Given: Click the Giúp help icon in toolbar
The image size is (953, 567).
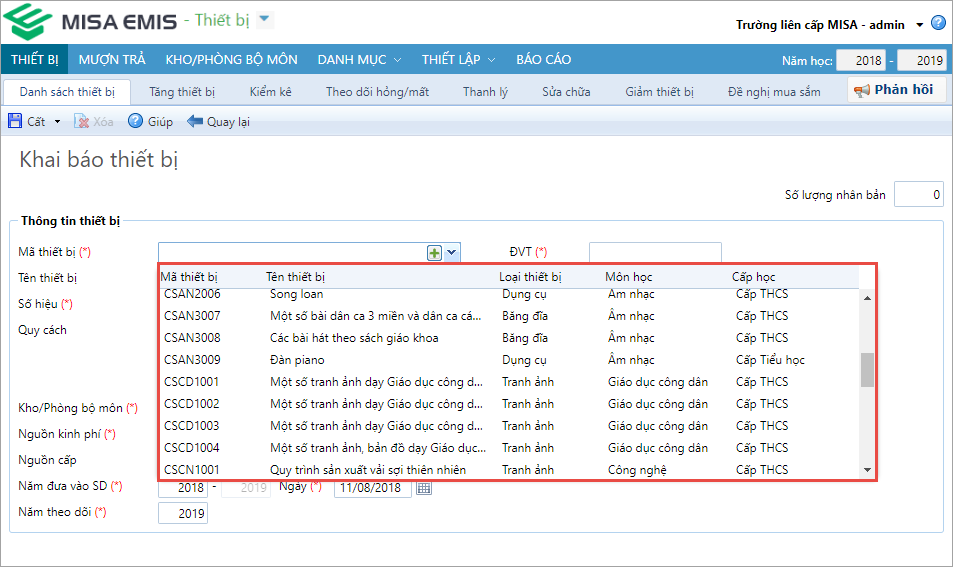Looking at the screenshot, I should 136,122.
